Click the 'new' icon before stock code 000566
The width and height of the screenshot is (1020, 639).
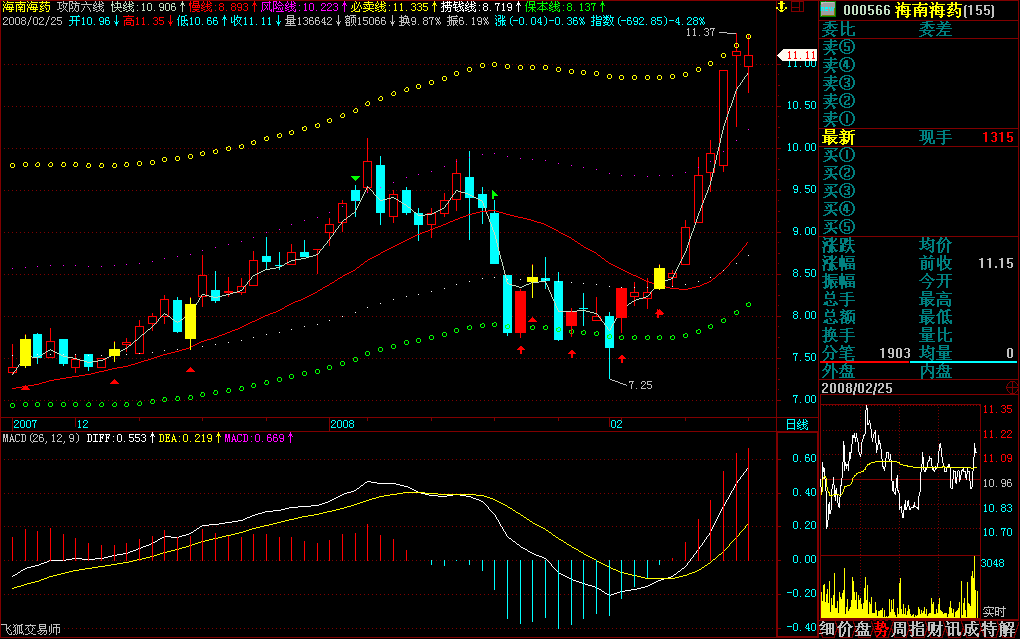click(x=827, y=9)
